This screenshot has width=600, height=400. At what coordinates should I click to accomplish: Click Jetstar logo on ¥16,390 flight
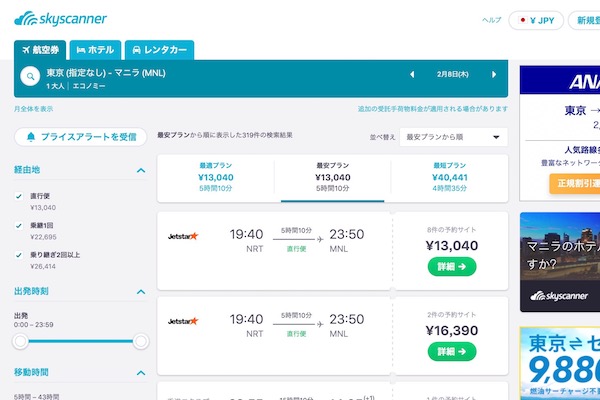coord(183,321)
